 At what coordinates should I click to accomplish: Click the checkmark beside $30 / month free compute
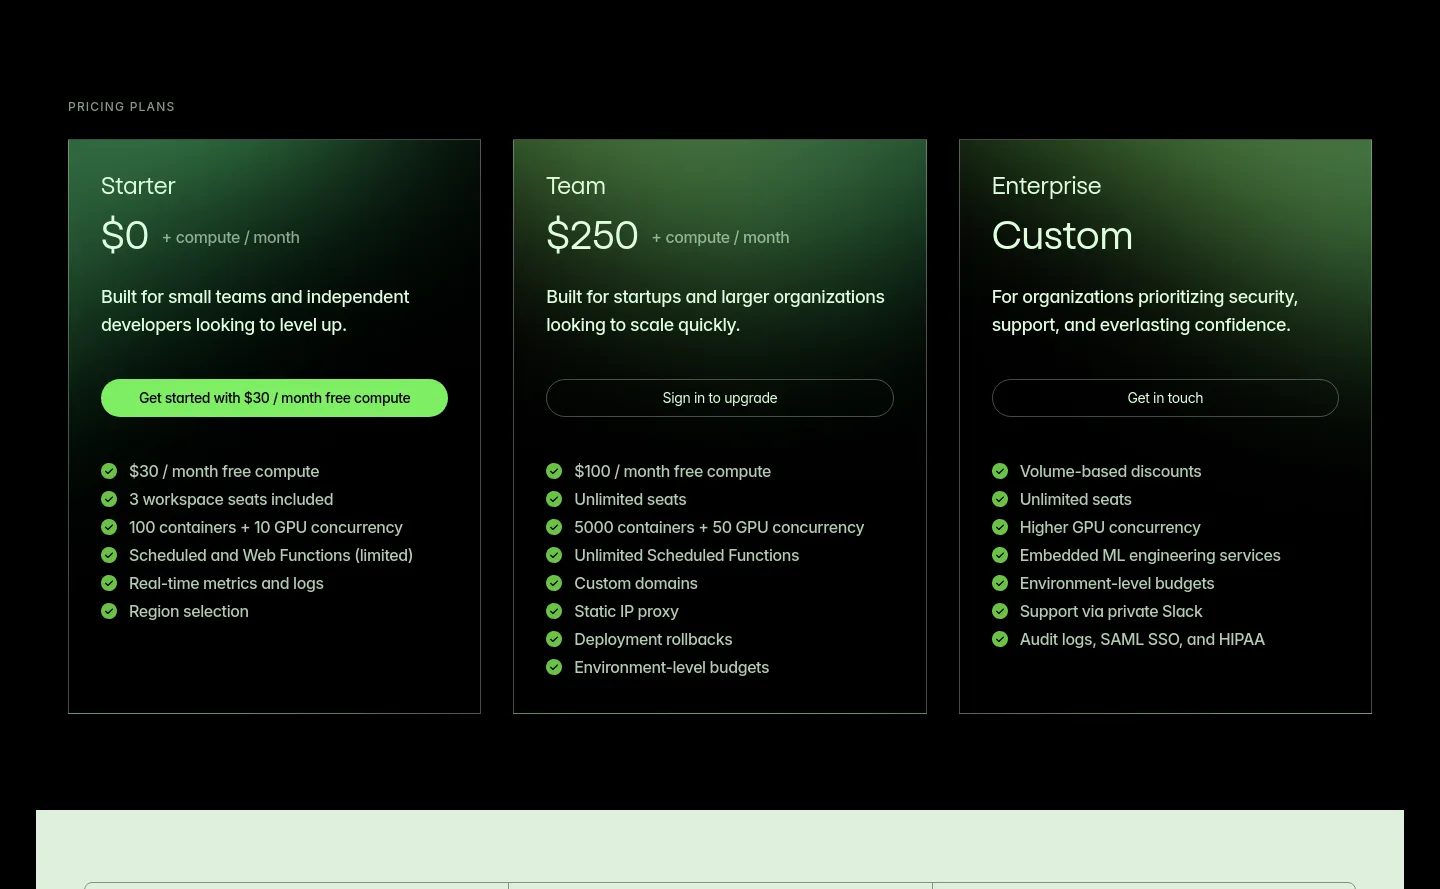tap(109, 471)
